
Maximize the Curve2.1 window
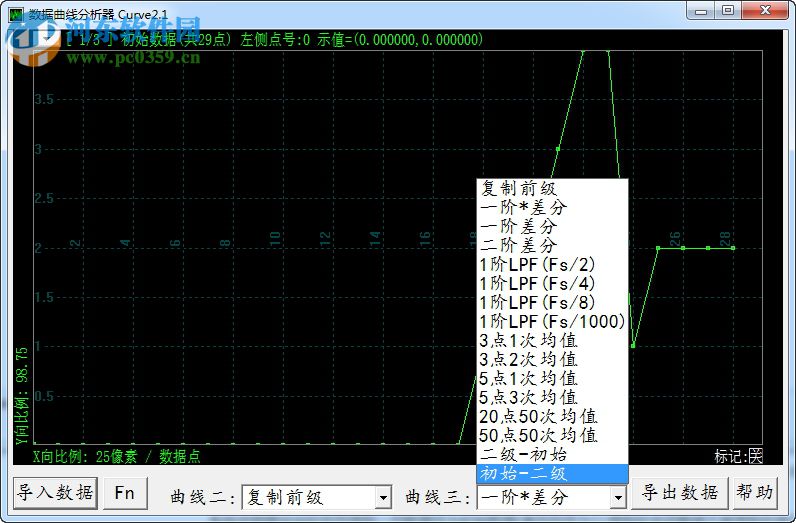[x=728, y=11]
